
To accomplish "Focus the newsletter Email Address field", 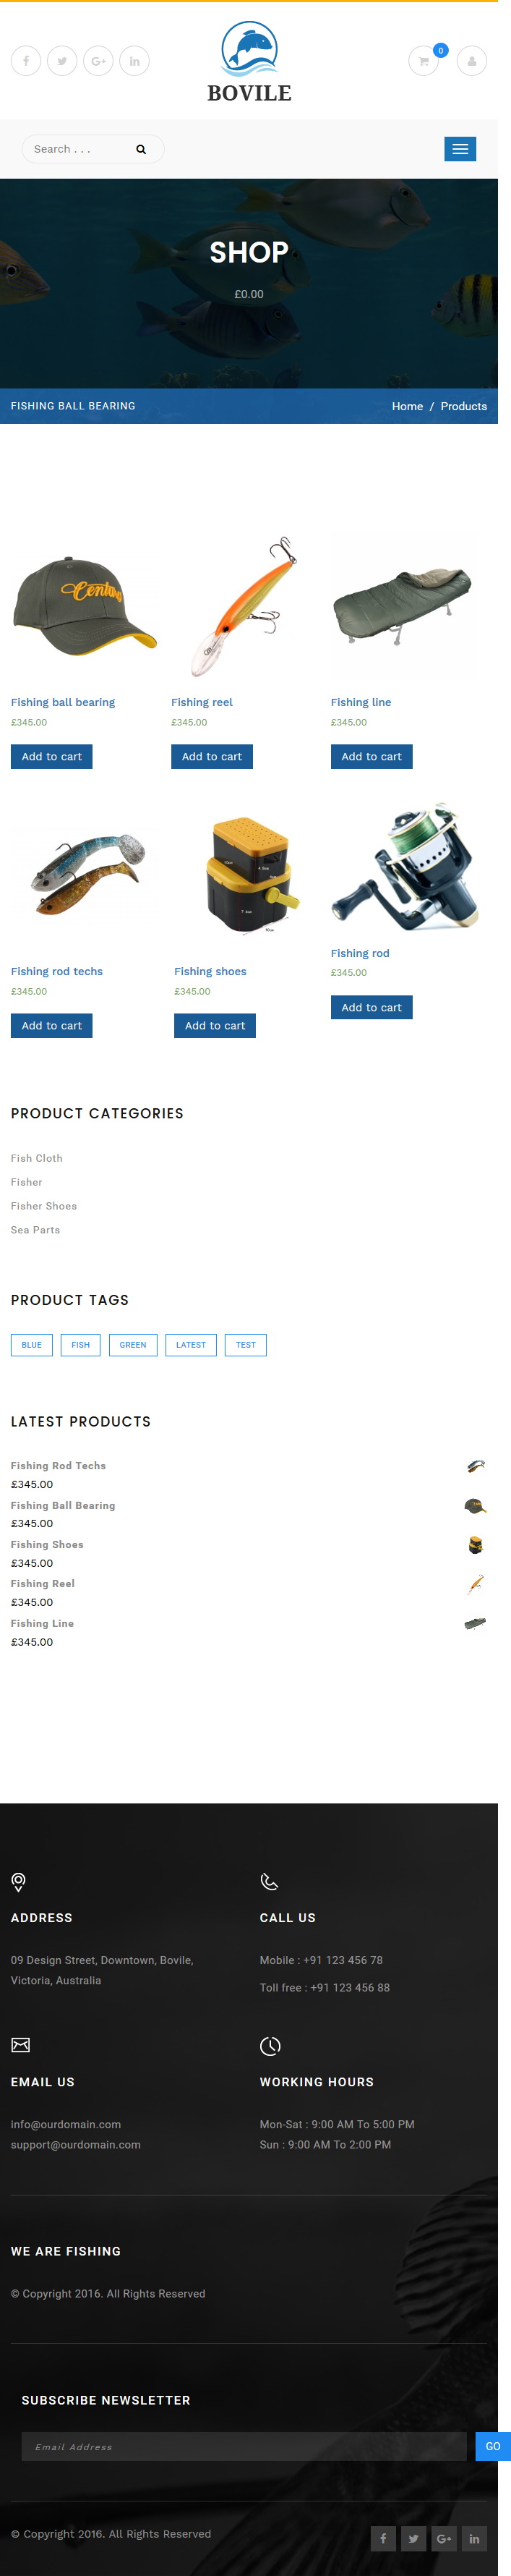I will (244, 2447).
